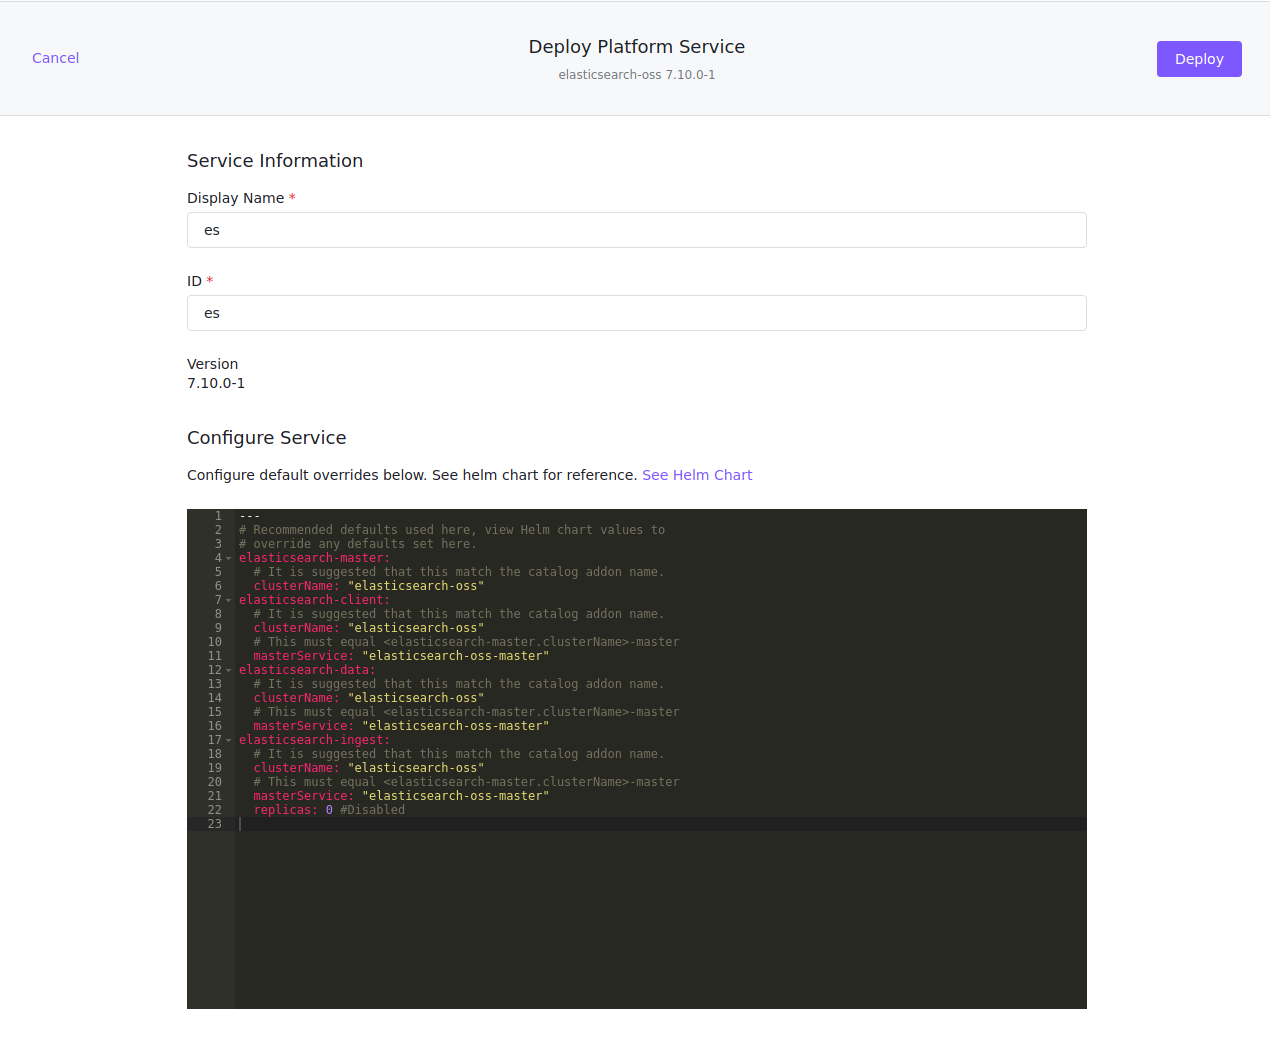The height and width of the screenshot is (1042, 1270).
Task: Click the clusterName value on line 19
Action: click(416, 768)
